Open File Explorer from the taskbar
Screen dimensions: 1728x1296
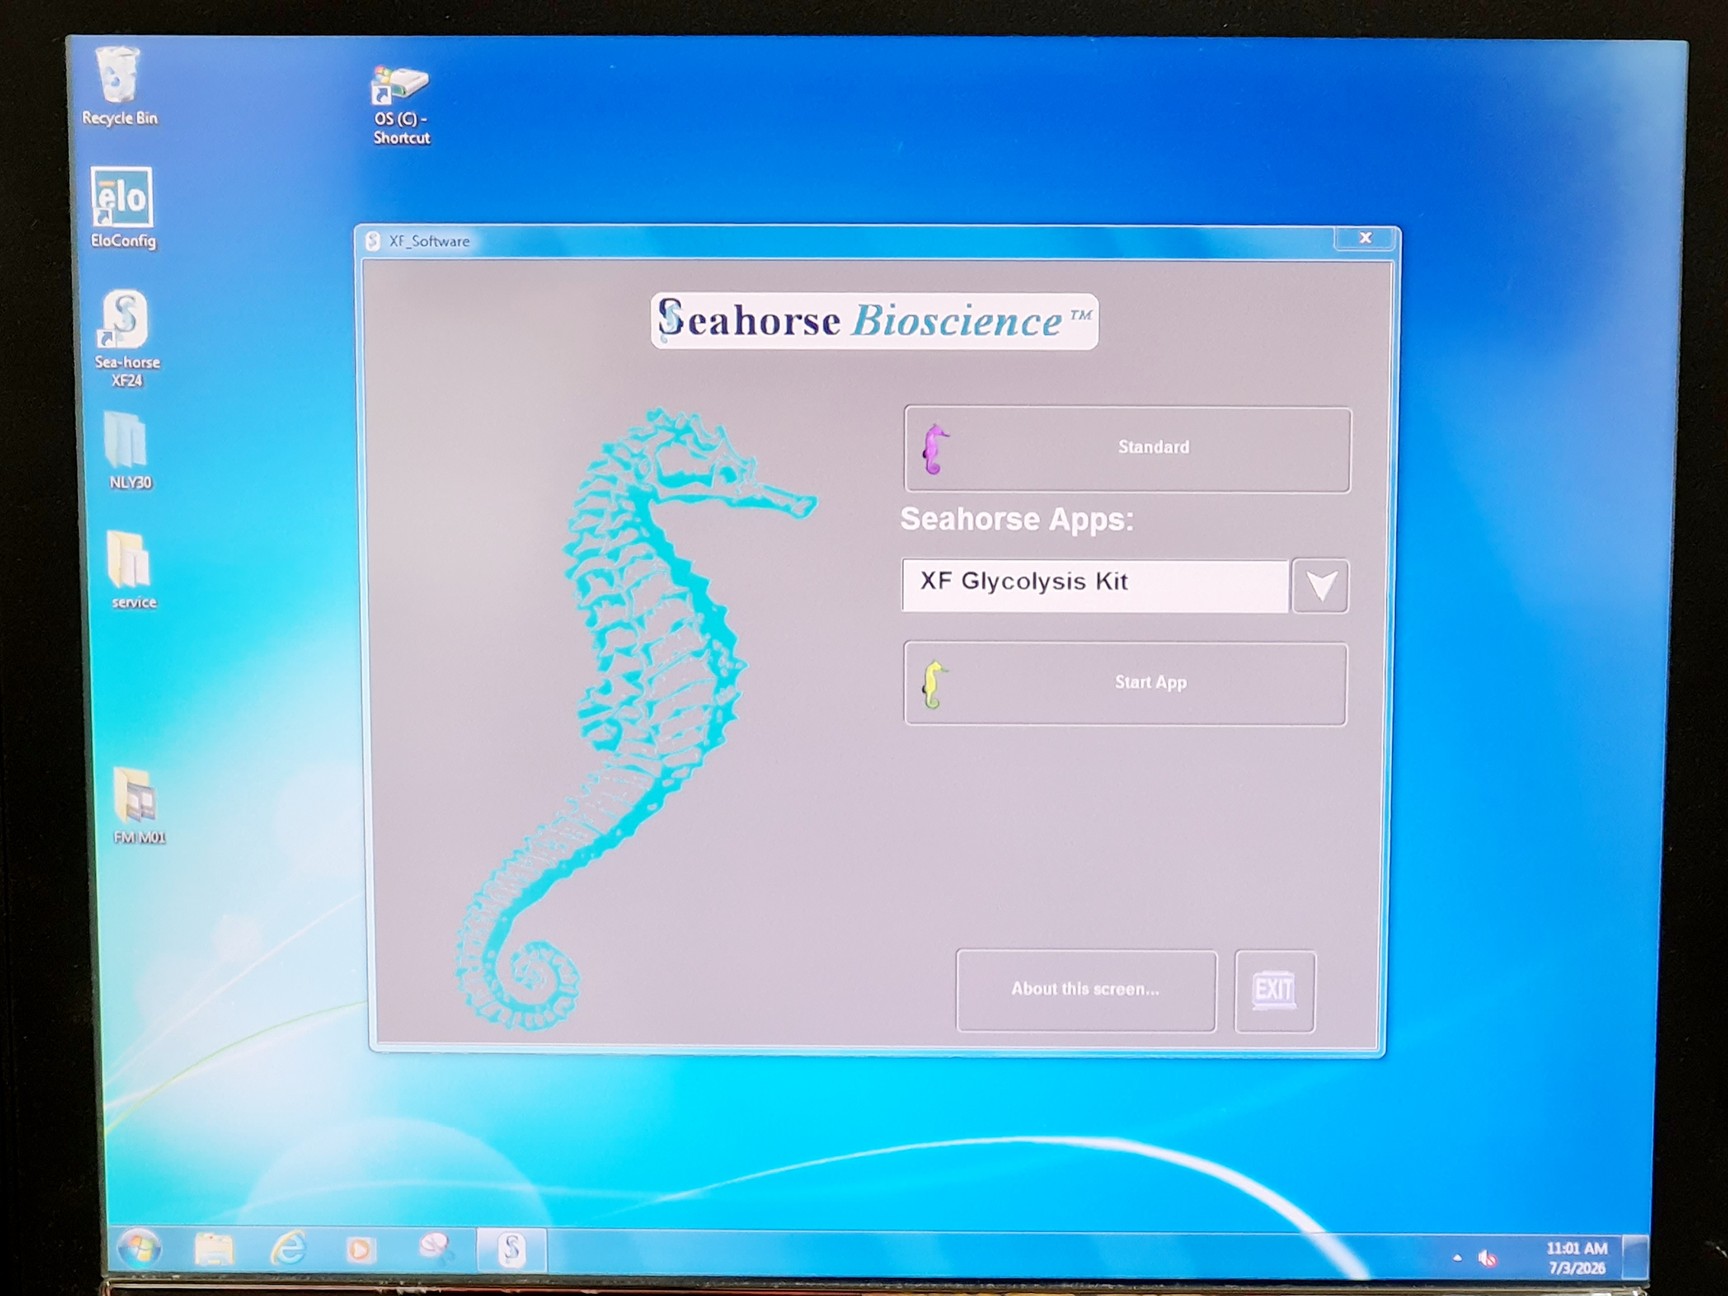click(x=213, y=1249)
